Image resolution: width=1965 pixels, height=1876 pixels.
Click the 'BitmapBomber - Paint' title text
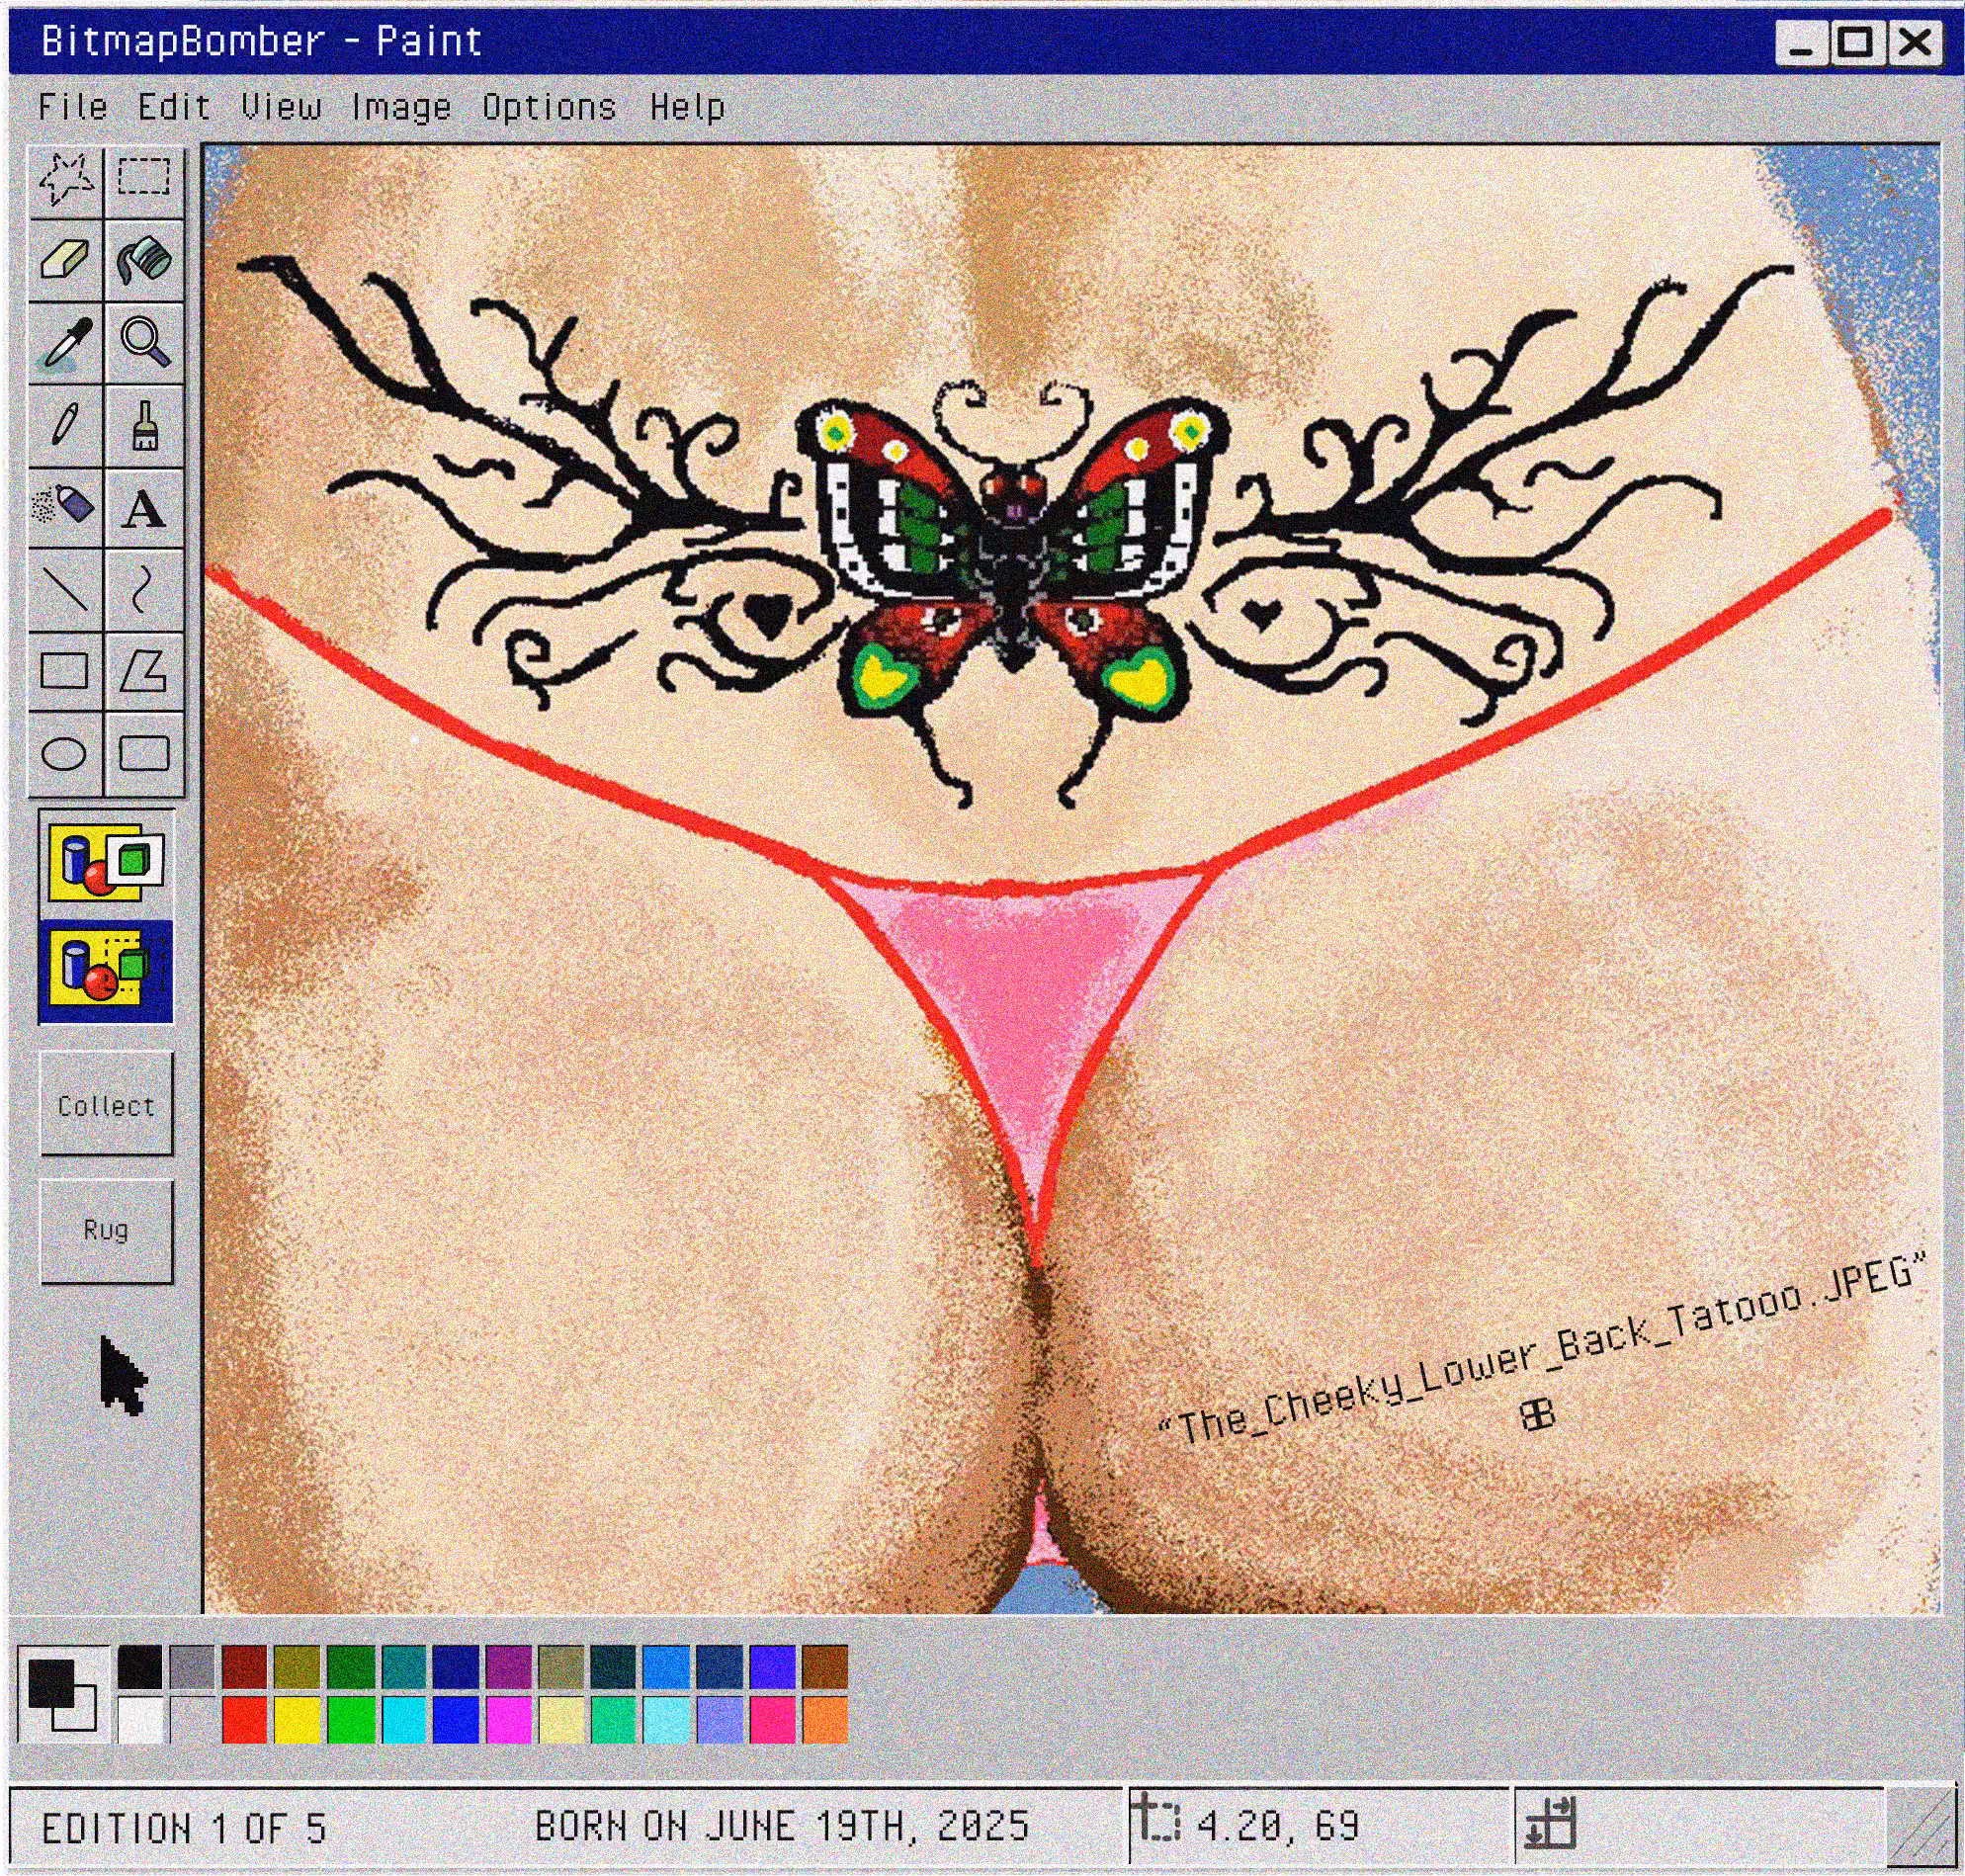click(x=262, y=42)
